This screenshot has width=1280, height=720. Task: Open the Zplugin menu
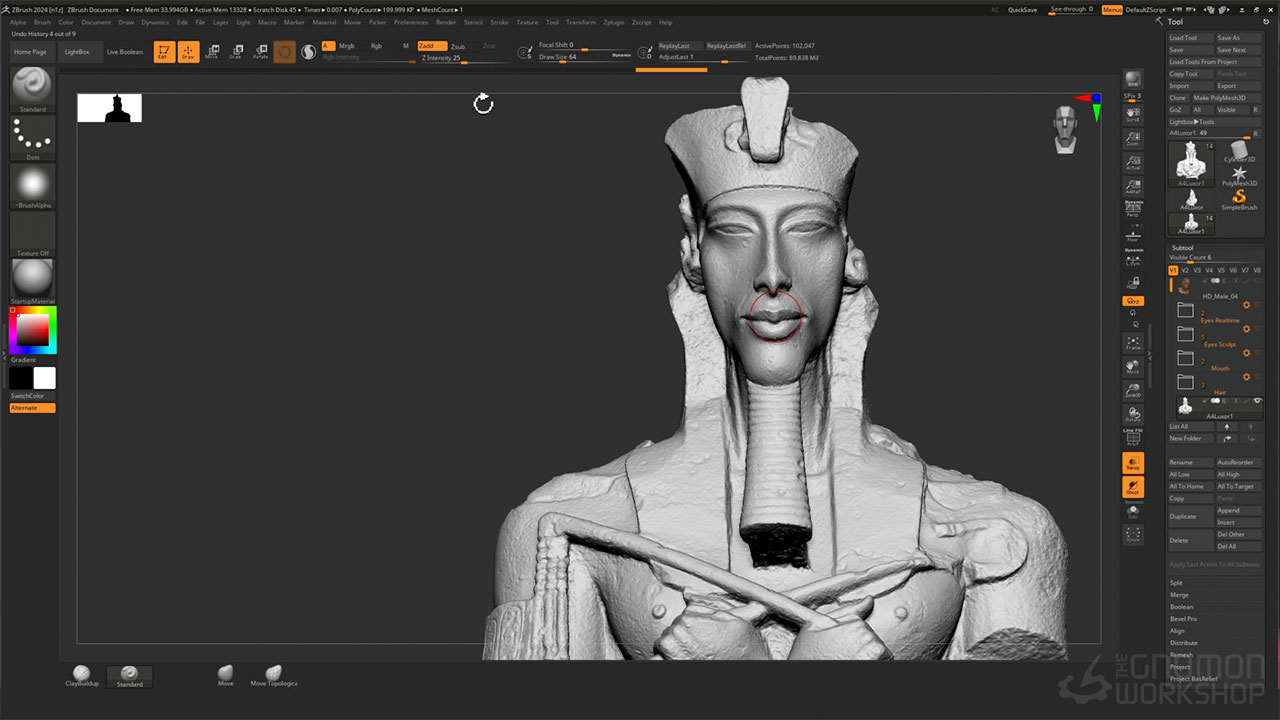point(614,22)
